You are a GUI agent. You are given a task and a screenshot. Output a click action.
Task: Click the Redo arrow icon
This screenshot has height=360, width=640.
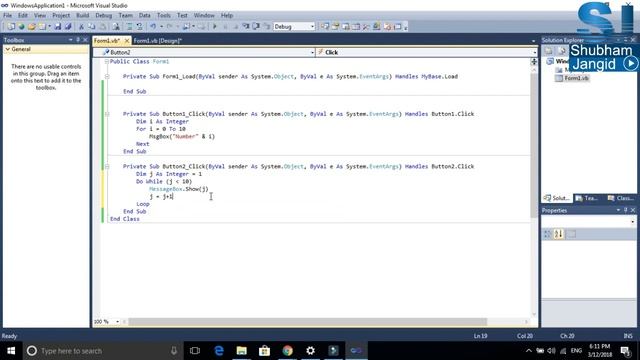tap(170, 27)
